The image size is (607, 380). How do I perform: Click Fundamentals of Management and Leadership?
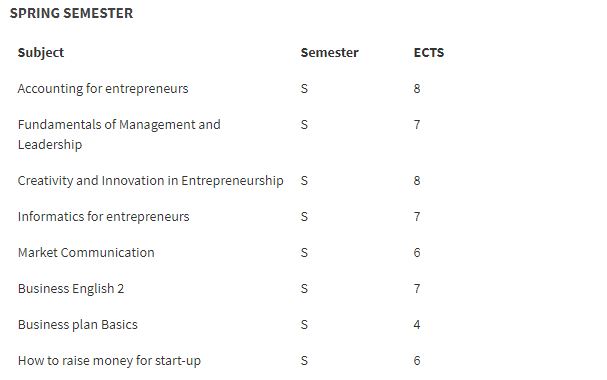(119, 135)
